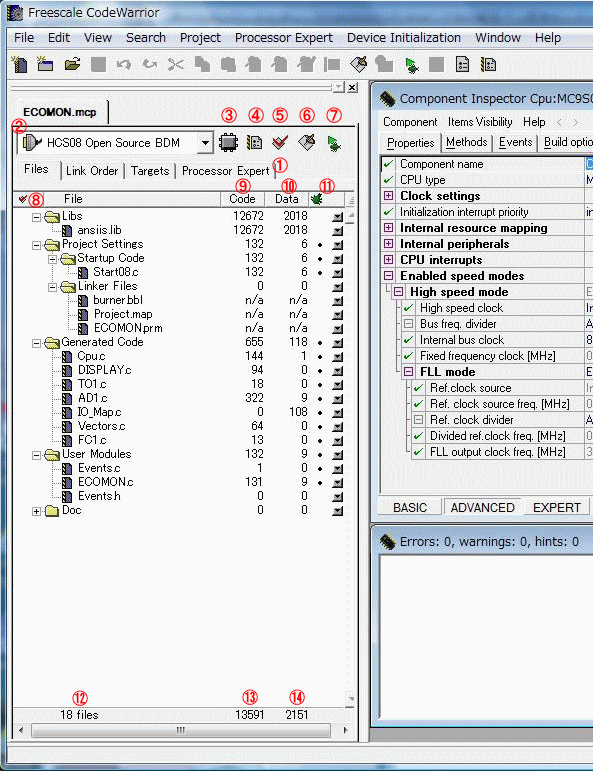
Task: Toggle the debug dot for IO_Map.c
Action: pos(320,412)
